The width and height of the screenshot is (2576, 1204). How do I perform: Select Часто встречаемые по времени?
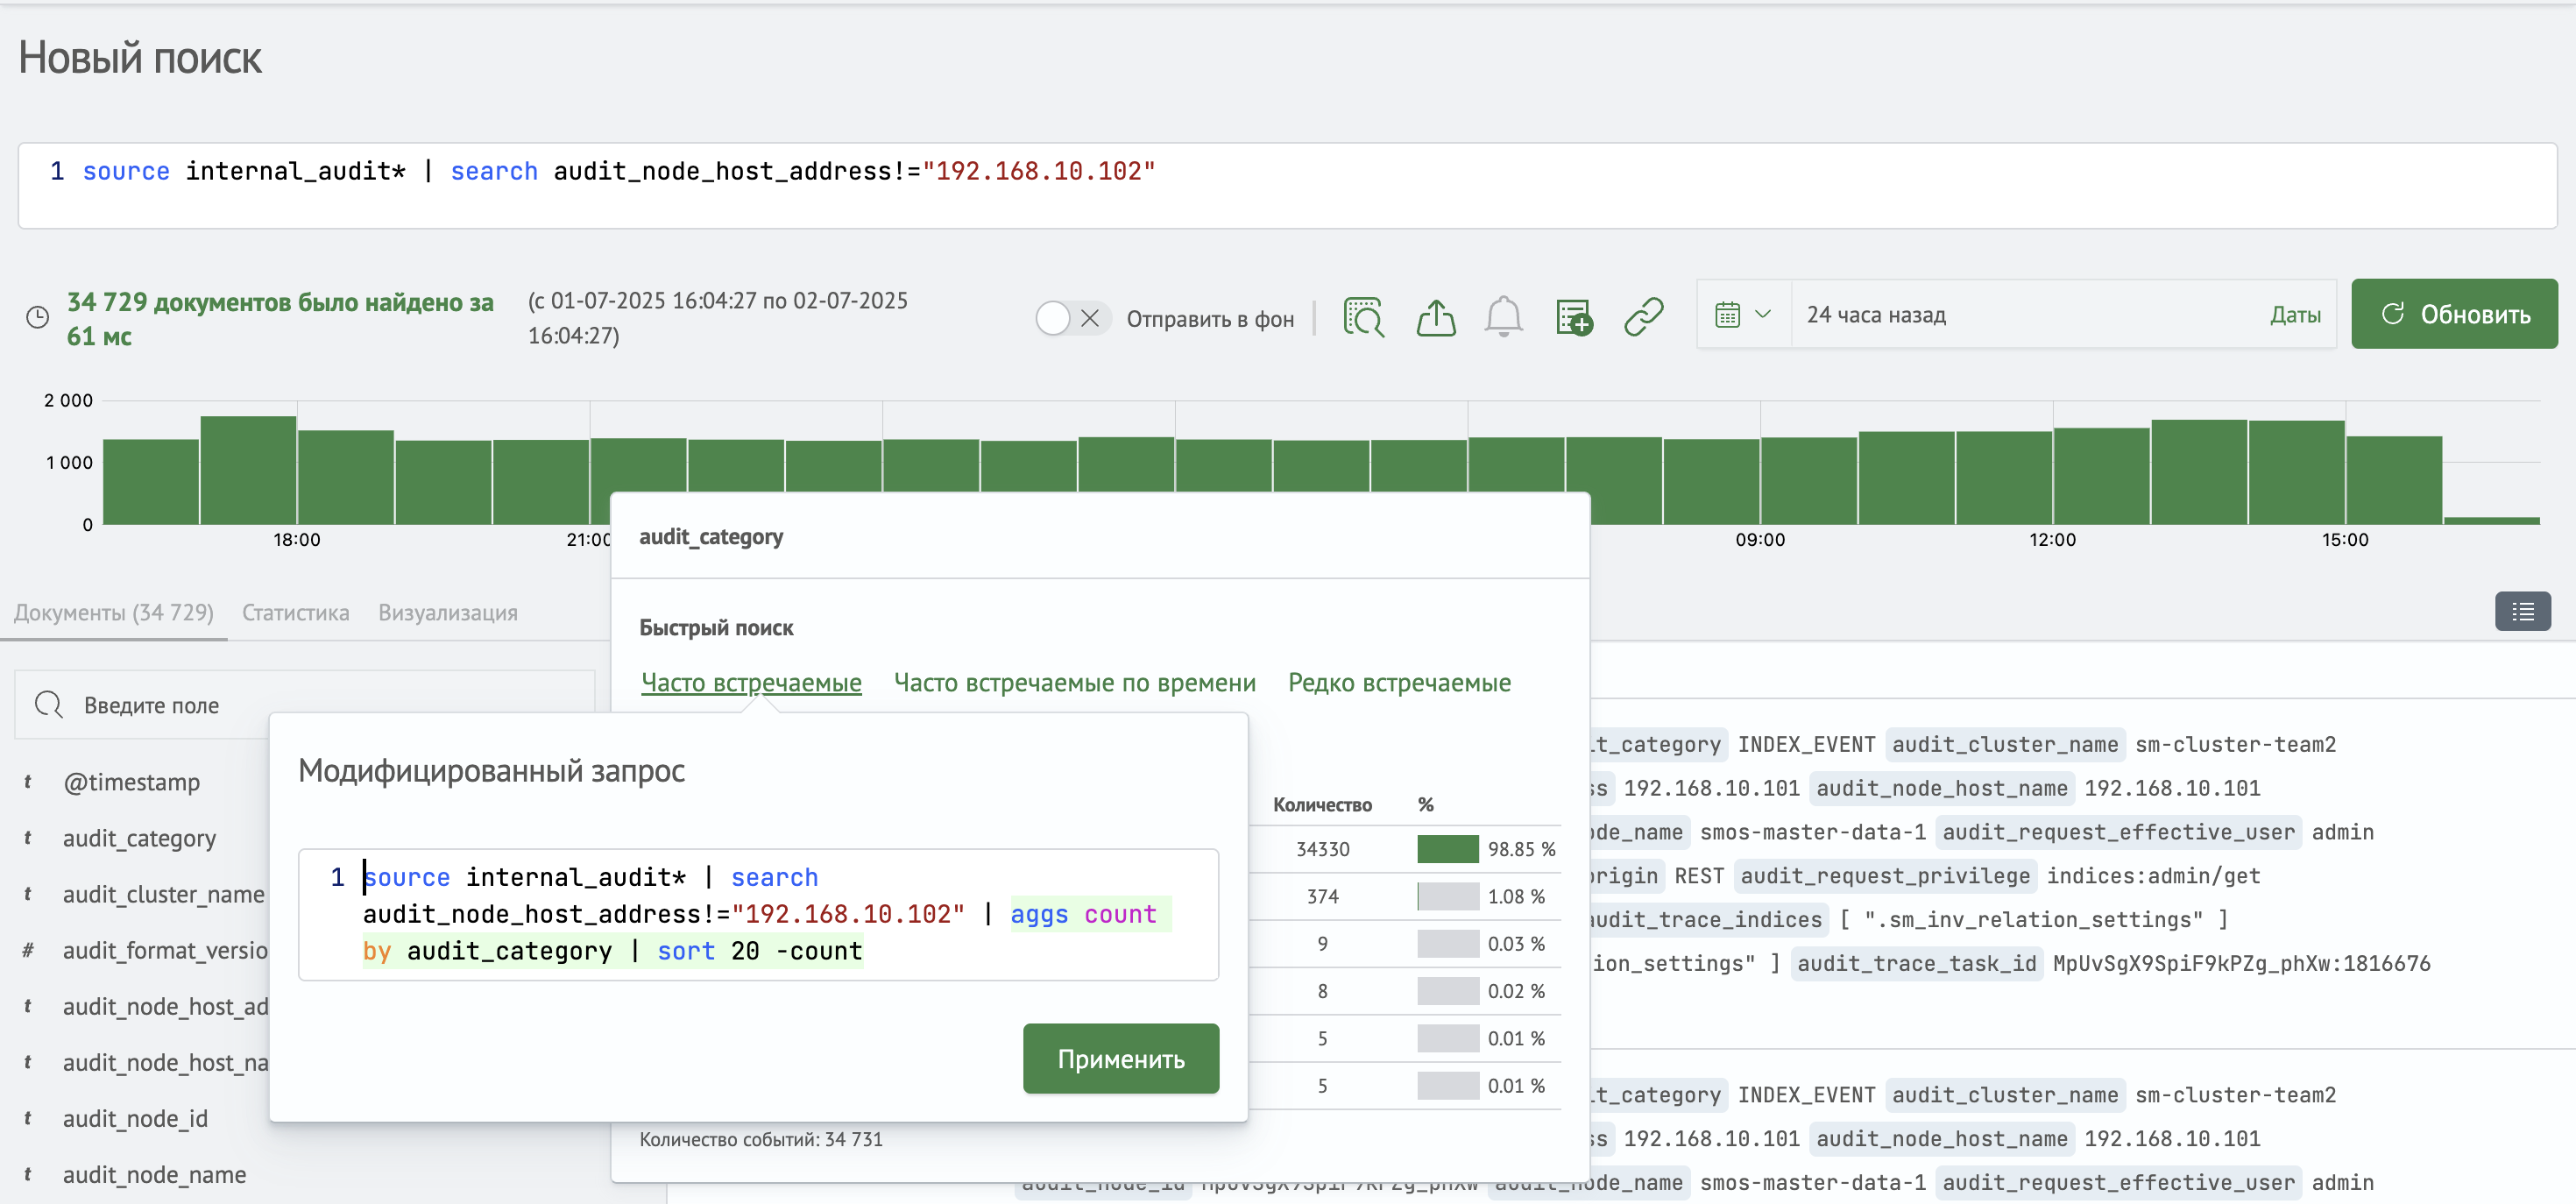coord(1074,682)
